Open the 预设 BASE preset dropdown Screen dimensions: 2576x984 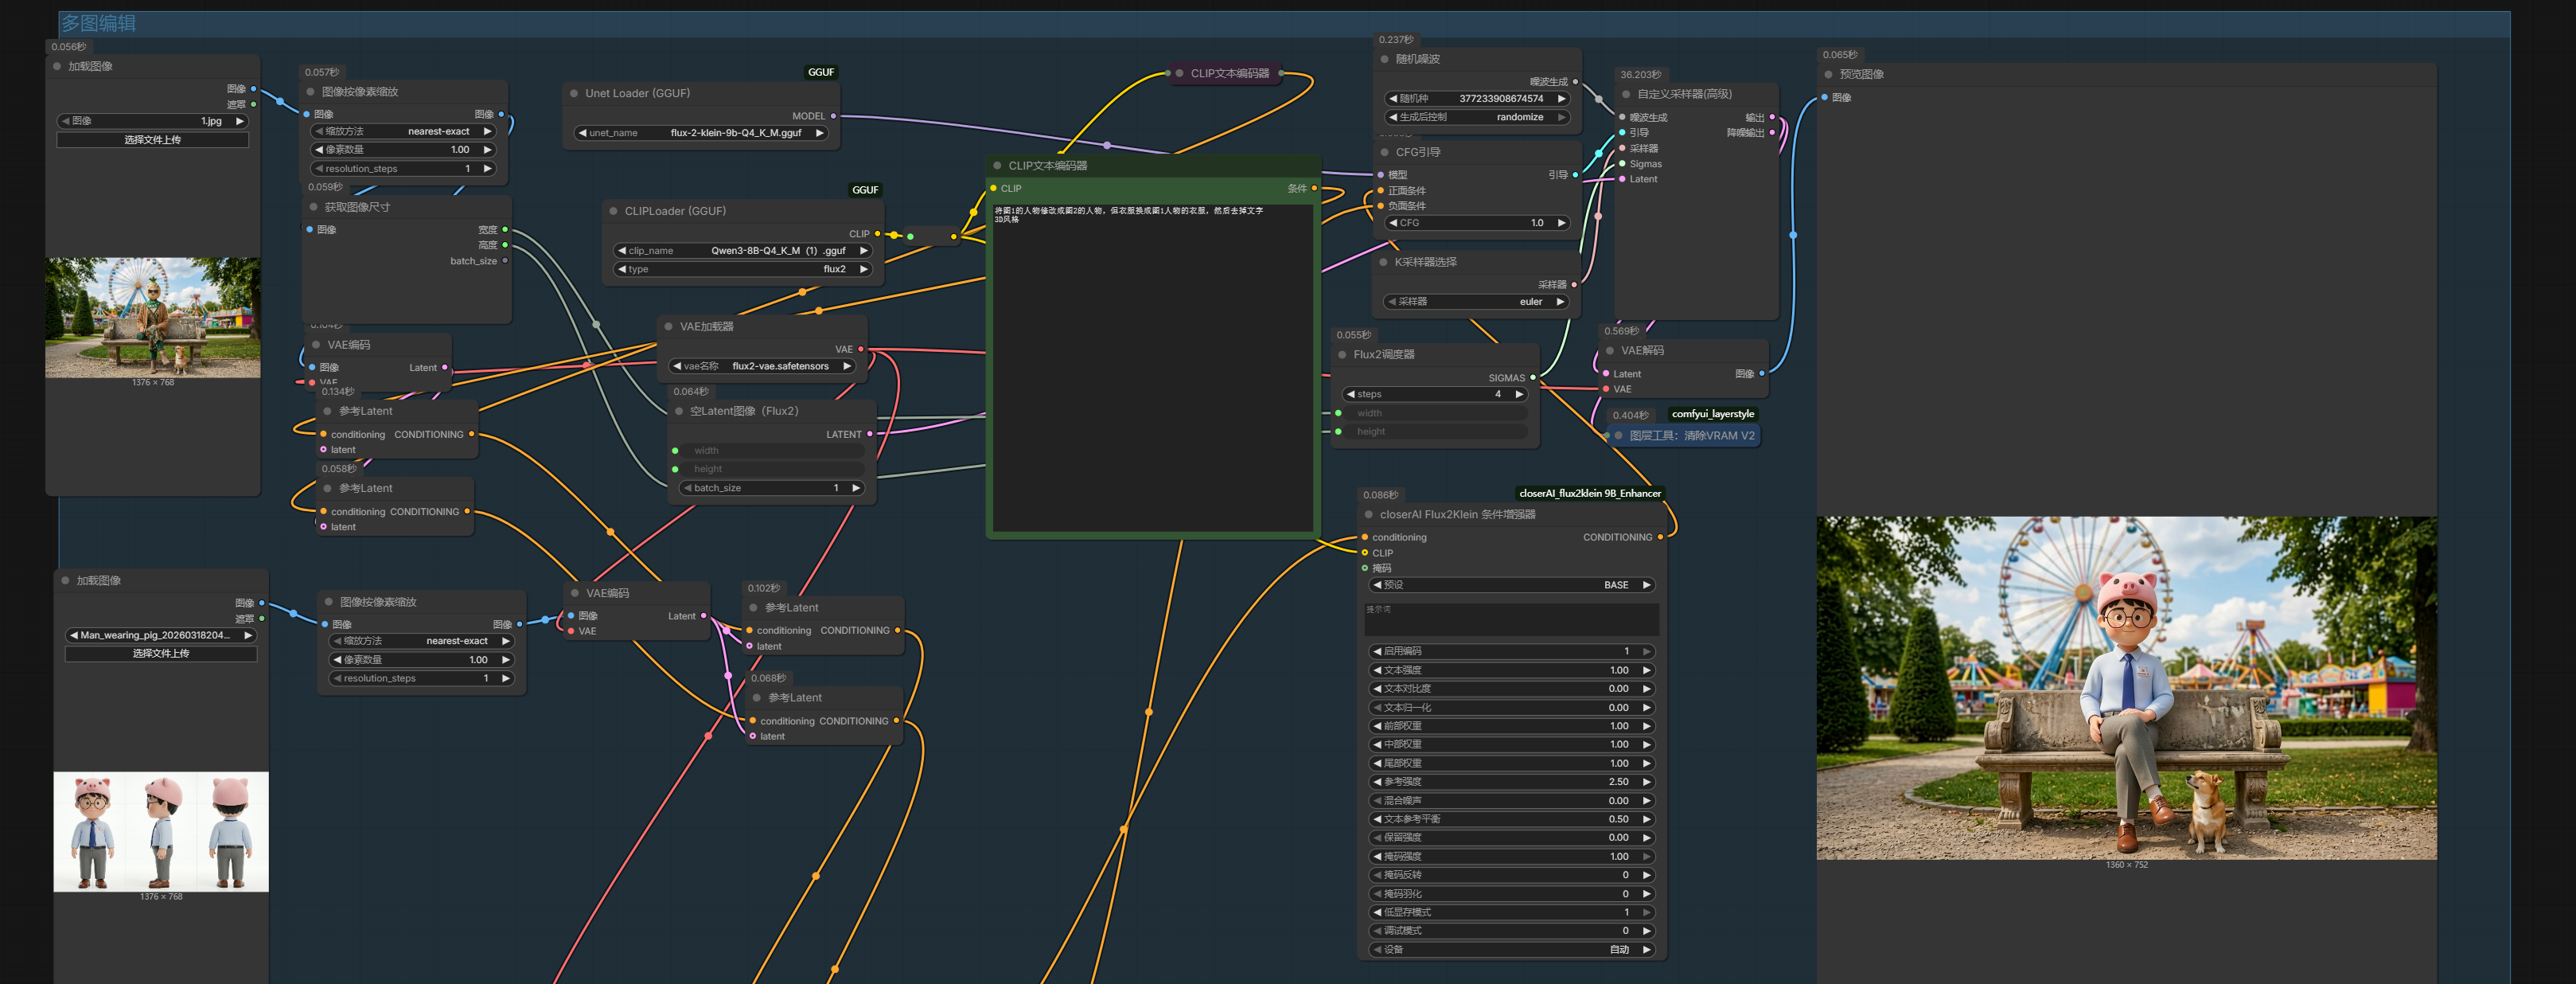pos(1510,586)
